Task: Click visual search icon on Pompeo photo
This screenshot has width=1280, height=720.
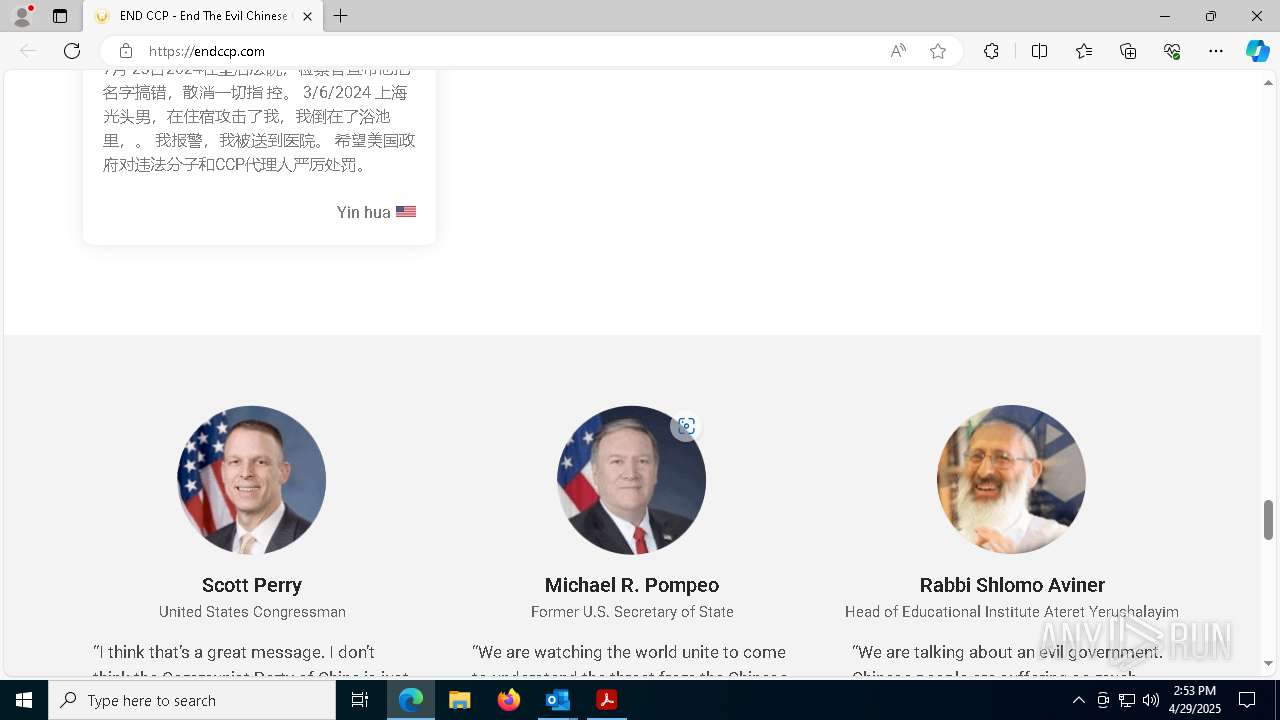Action: tap(686, 426)
